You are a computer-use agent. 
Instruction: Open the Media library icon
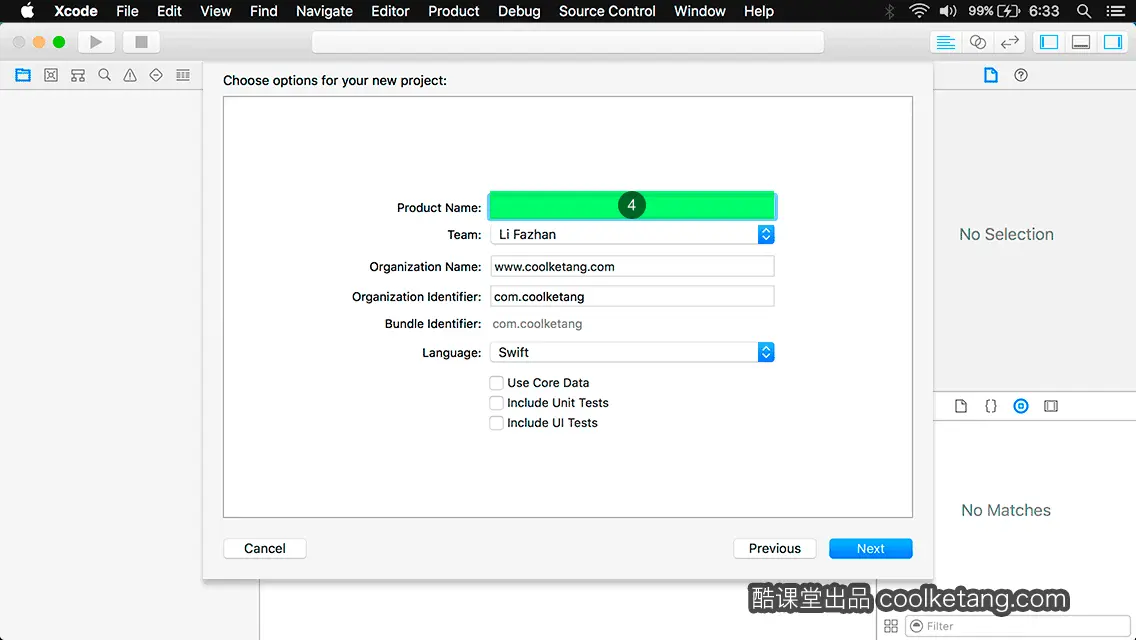(1051, 406)
